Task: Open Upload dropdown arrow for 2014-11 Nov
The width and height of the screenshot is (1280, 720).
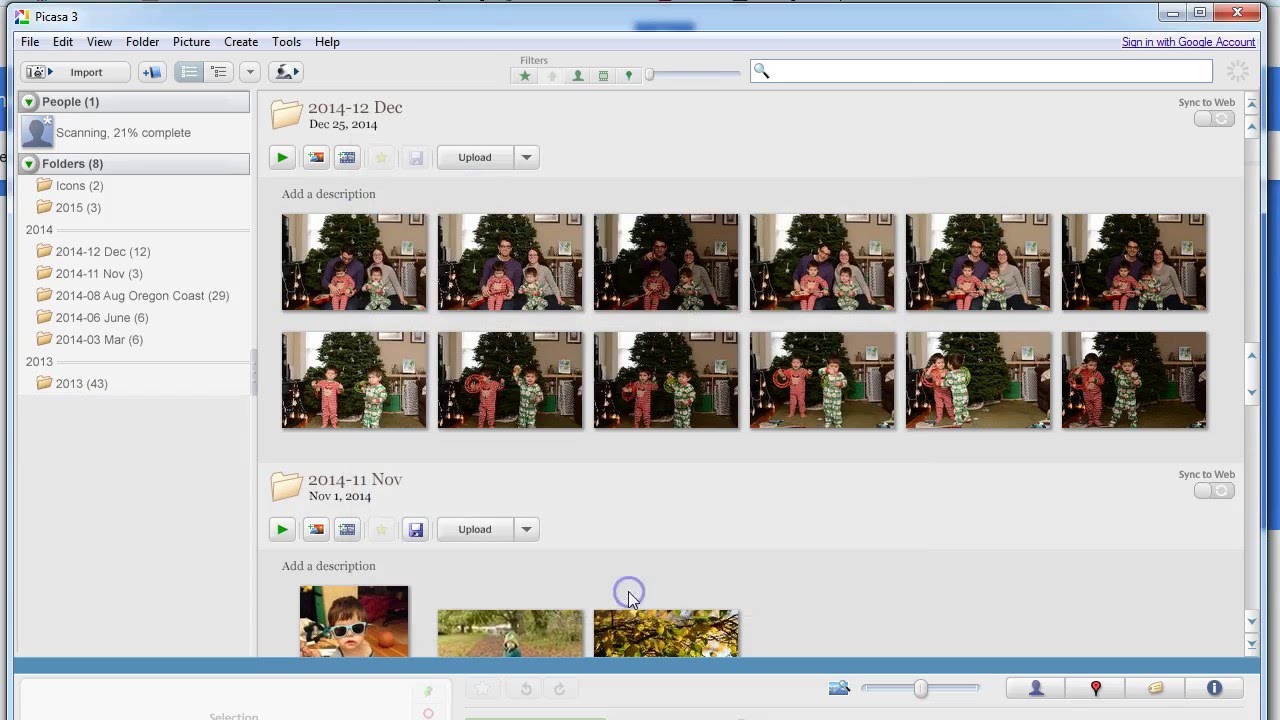Action: [526, 529]
